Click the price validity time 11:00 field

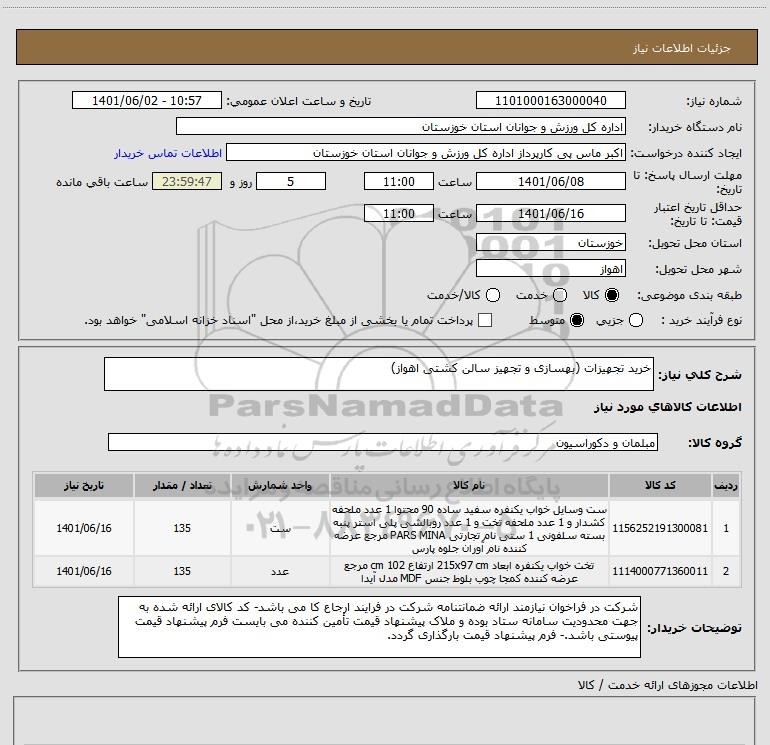click(x=399, y=213)
